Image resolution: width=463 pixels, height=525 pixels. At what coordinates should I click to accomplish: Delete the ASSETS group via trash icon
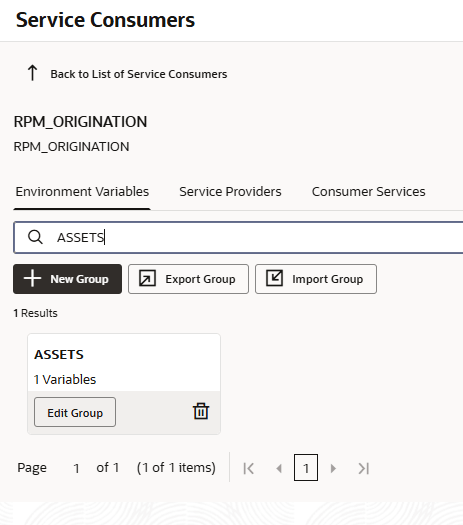click(201, 411)
